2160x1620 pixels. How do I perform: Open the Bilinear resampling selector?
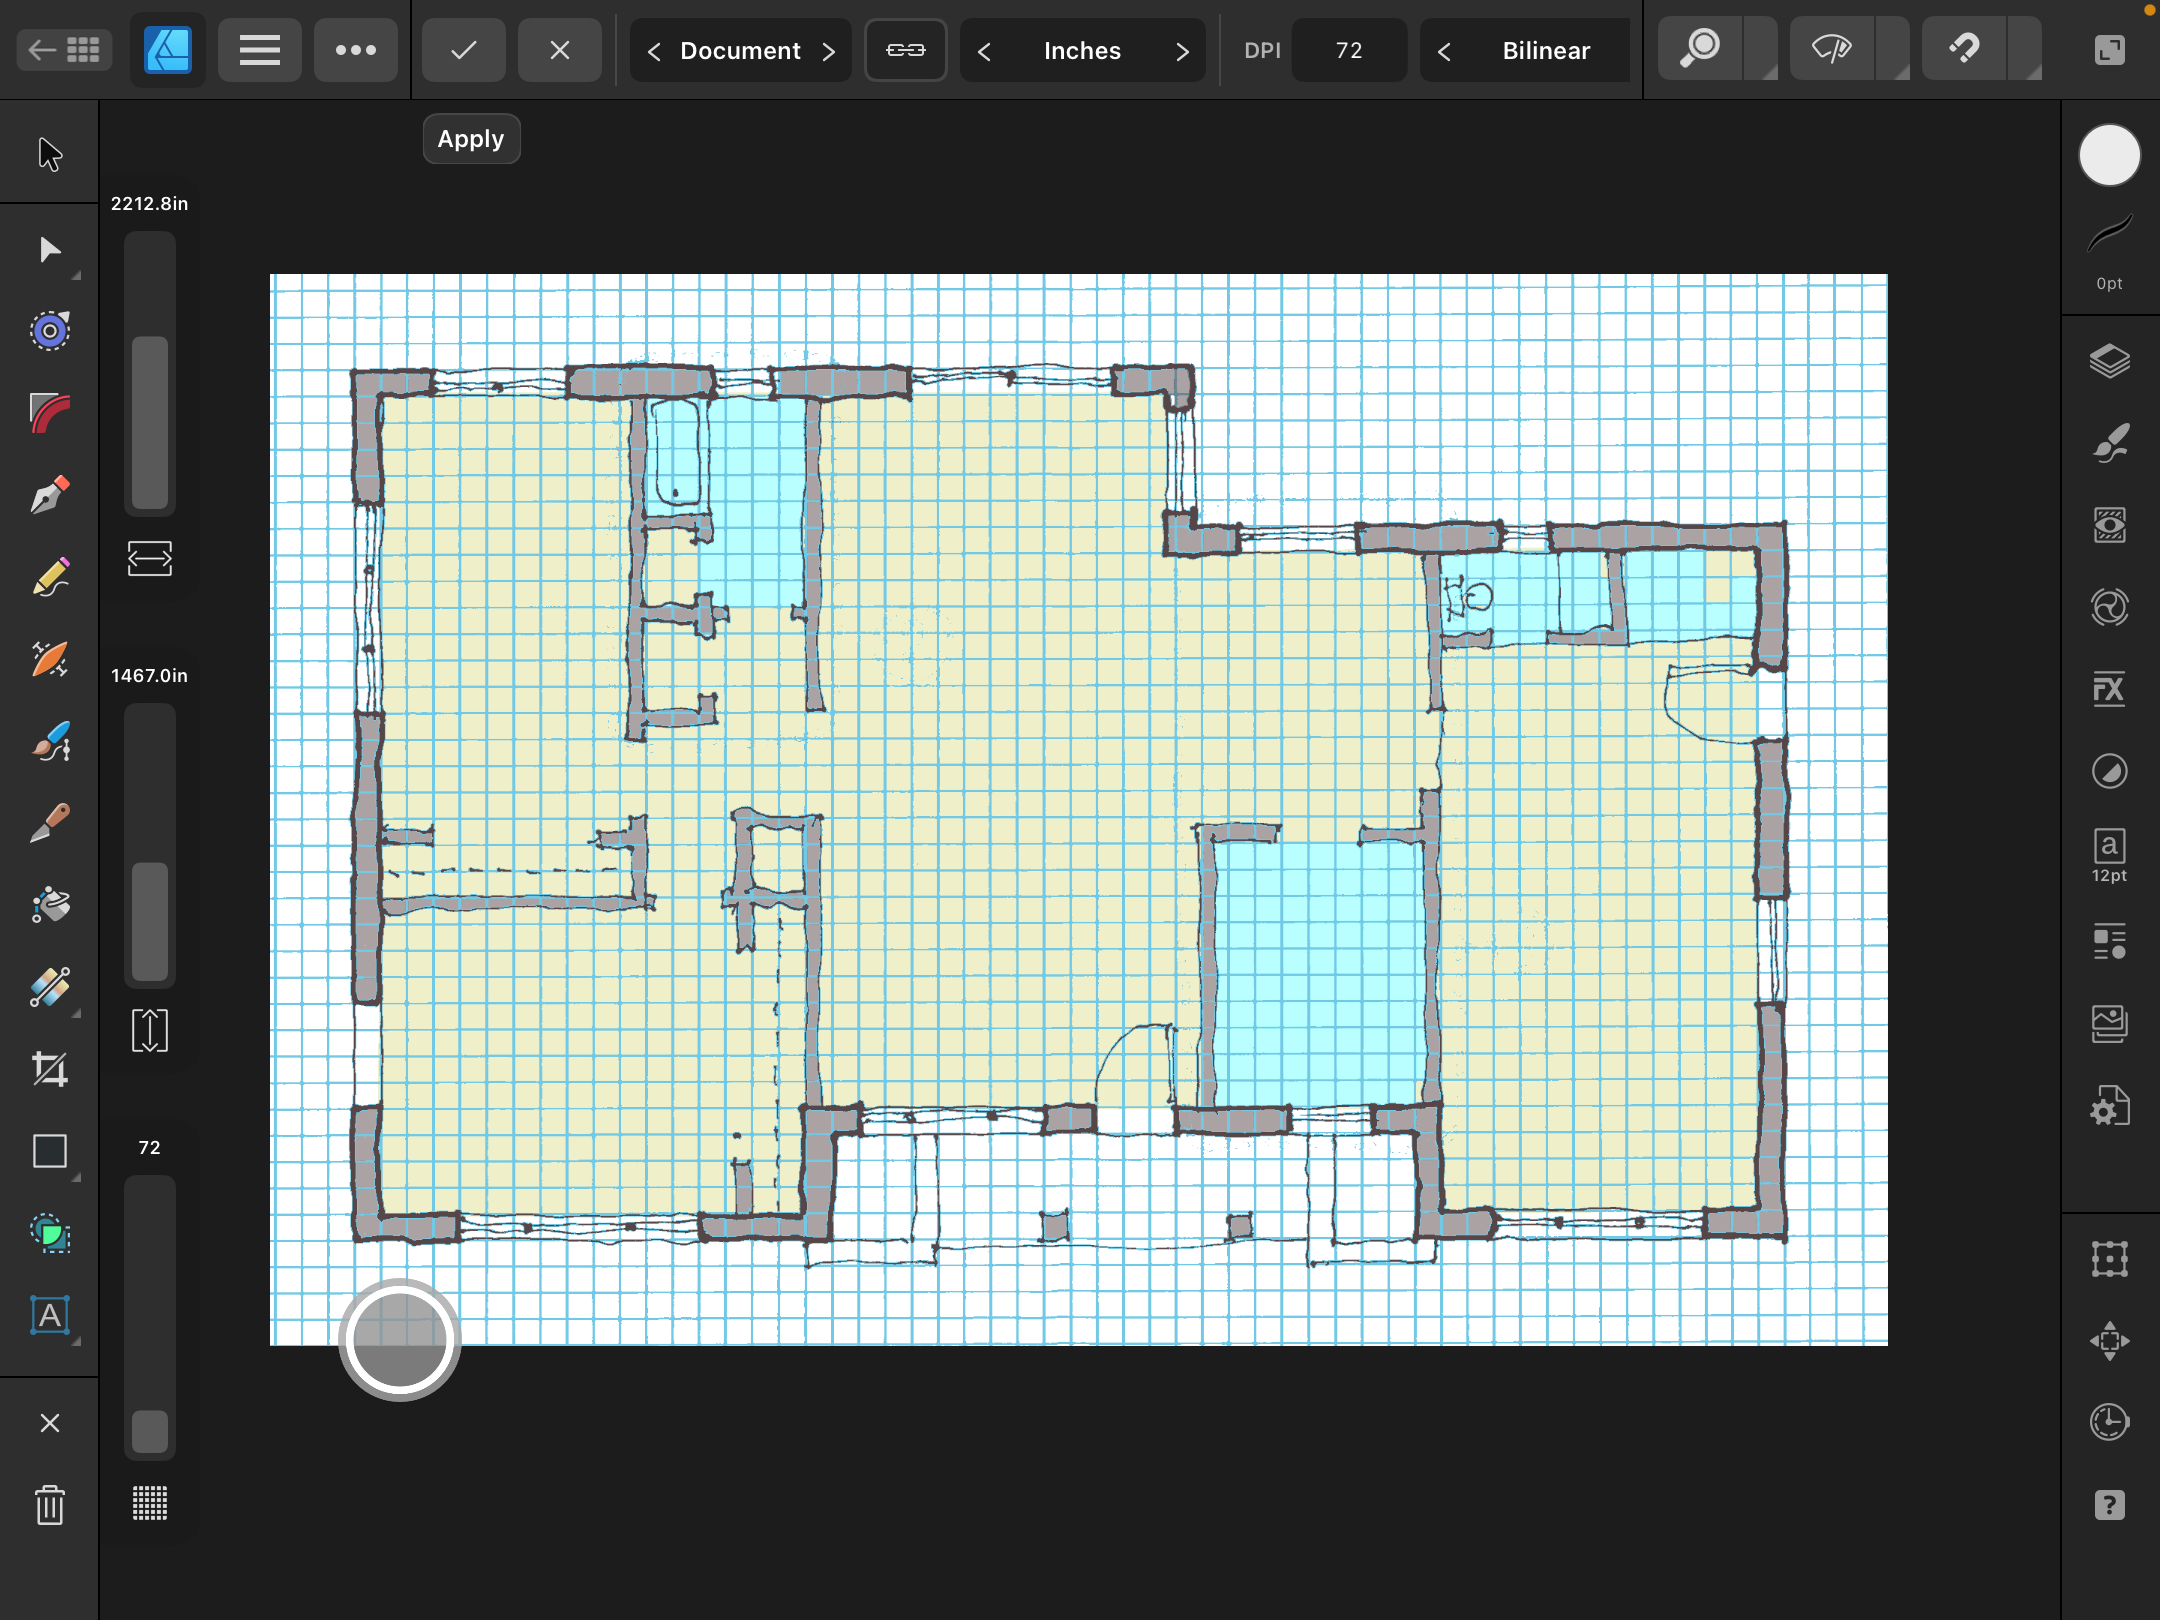coord(1546,51)
